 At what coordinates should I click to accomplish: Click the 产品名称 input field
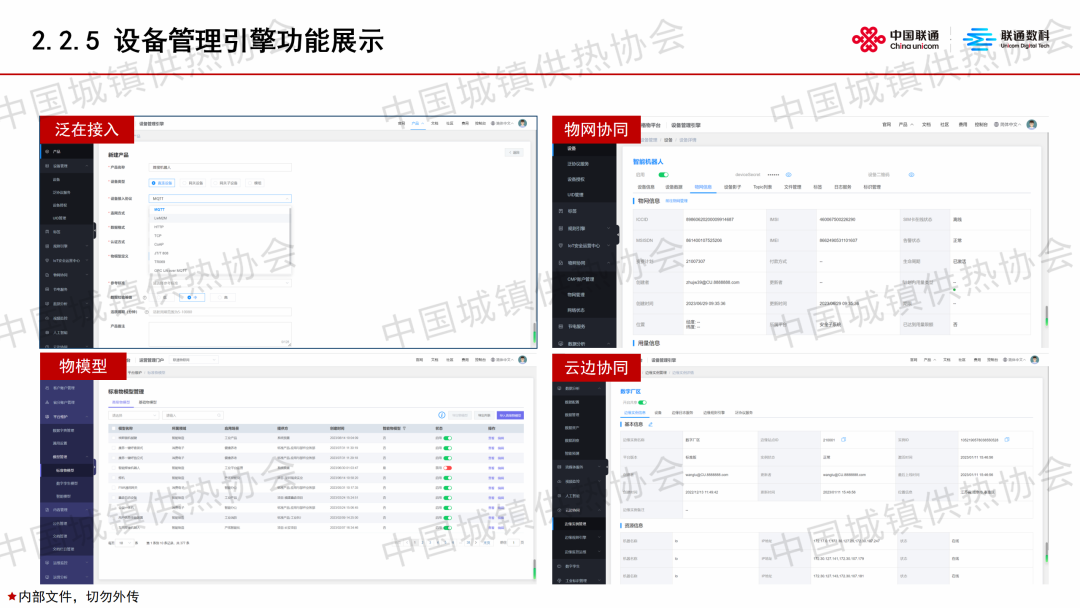pyautogui.click(x=220, y=167)
